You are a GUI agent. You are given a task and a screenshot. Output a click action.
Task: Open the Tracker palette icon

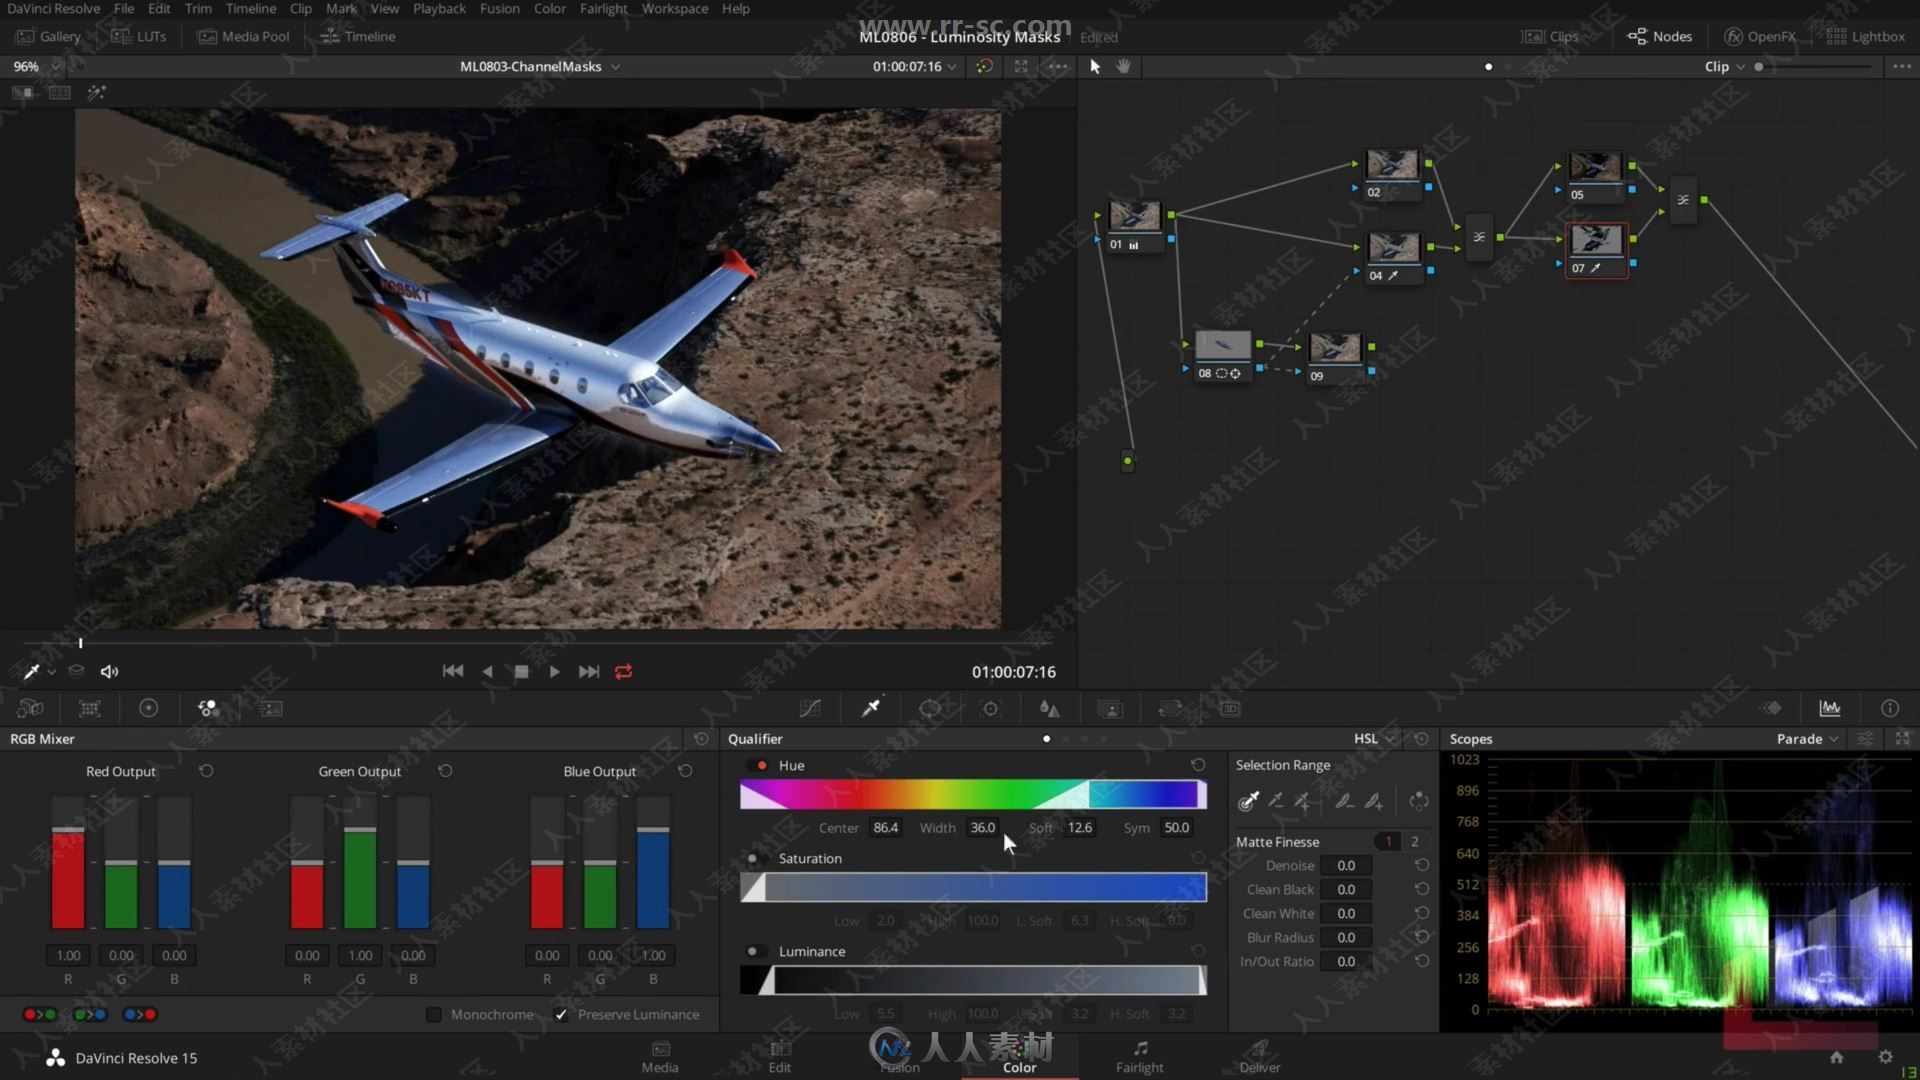point(990,708)
